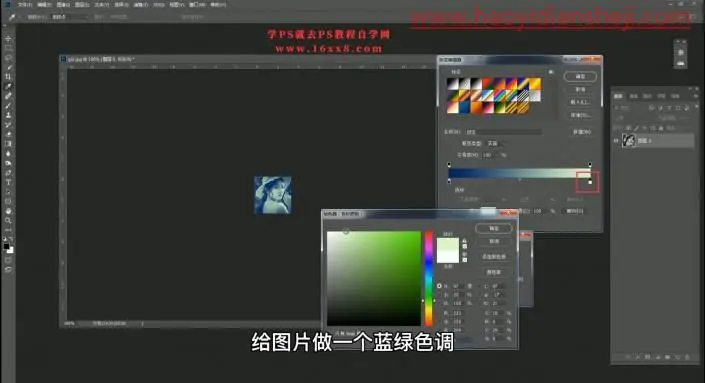Select the Eyedropper tool in toolbar
The width and height of the screenshot is (705, 383).
(8, 86)
